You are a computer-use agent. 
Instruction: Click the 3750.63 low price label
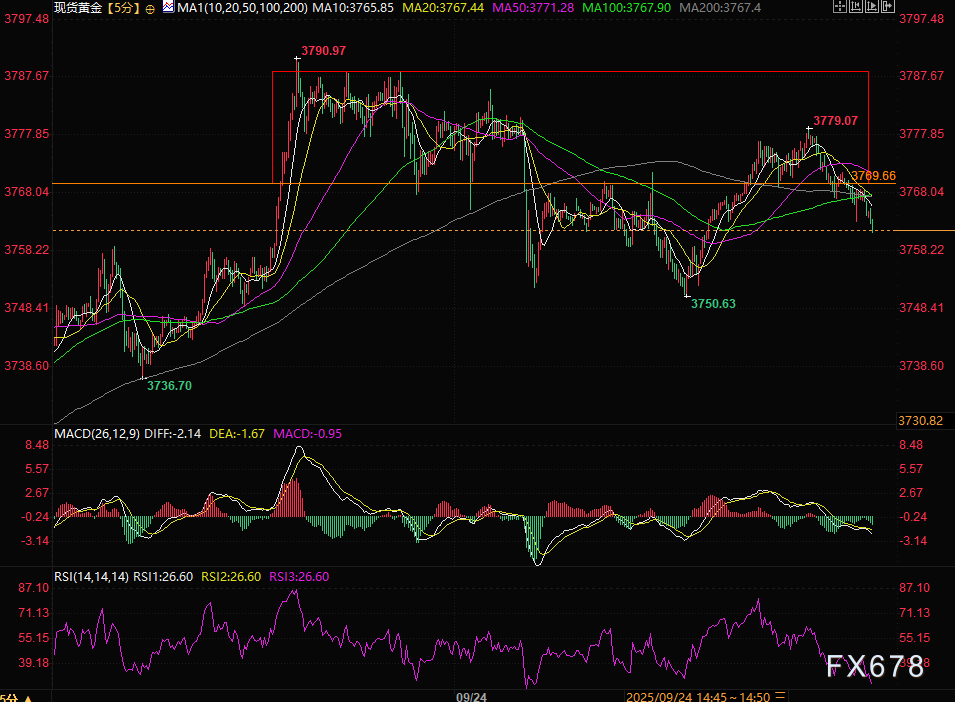(x=713, y=303)
